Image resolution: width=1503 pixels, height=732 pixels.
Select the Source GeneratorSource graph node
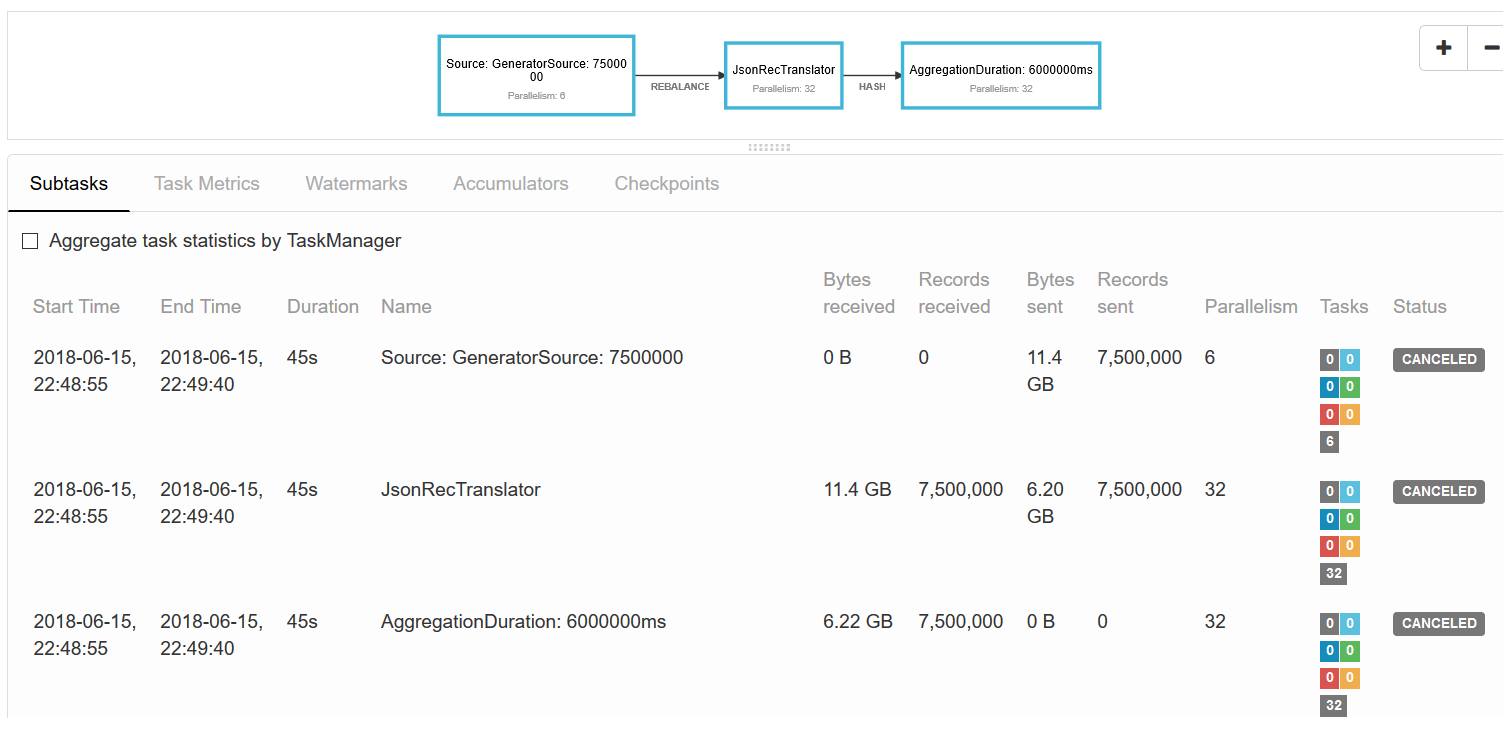(536, 76)
